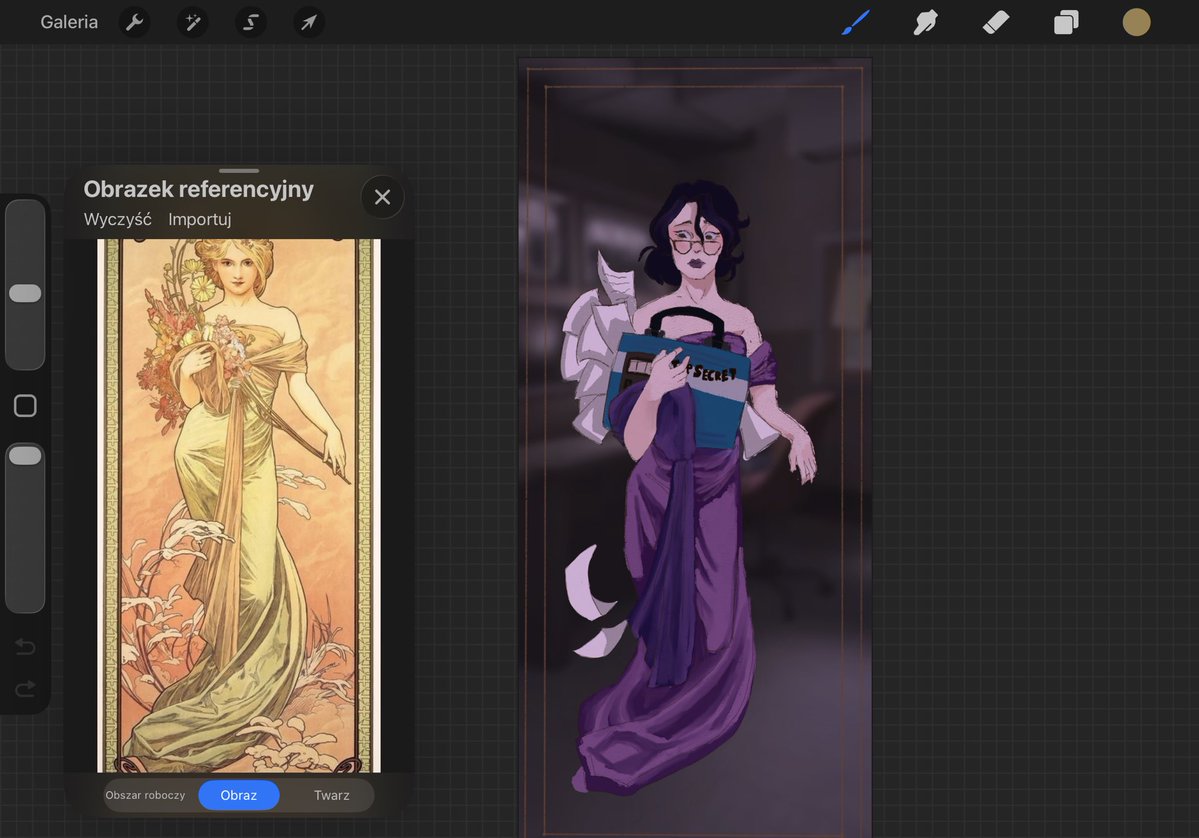Select the Obraz tab
Image resolution: width=1199 pixels, height=838 pixels.
pos(239,795)
